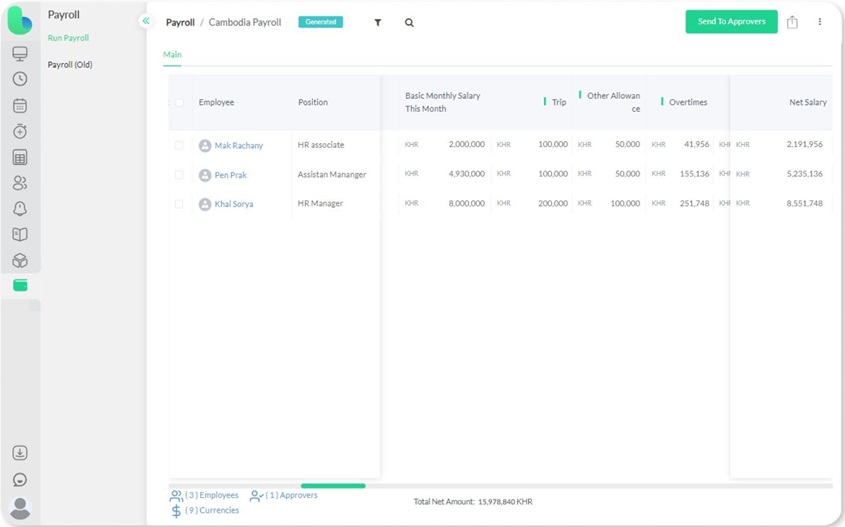Click the dollar currencies icon
The height and width of the screenshot is (527, 845).
(176, 511)
